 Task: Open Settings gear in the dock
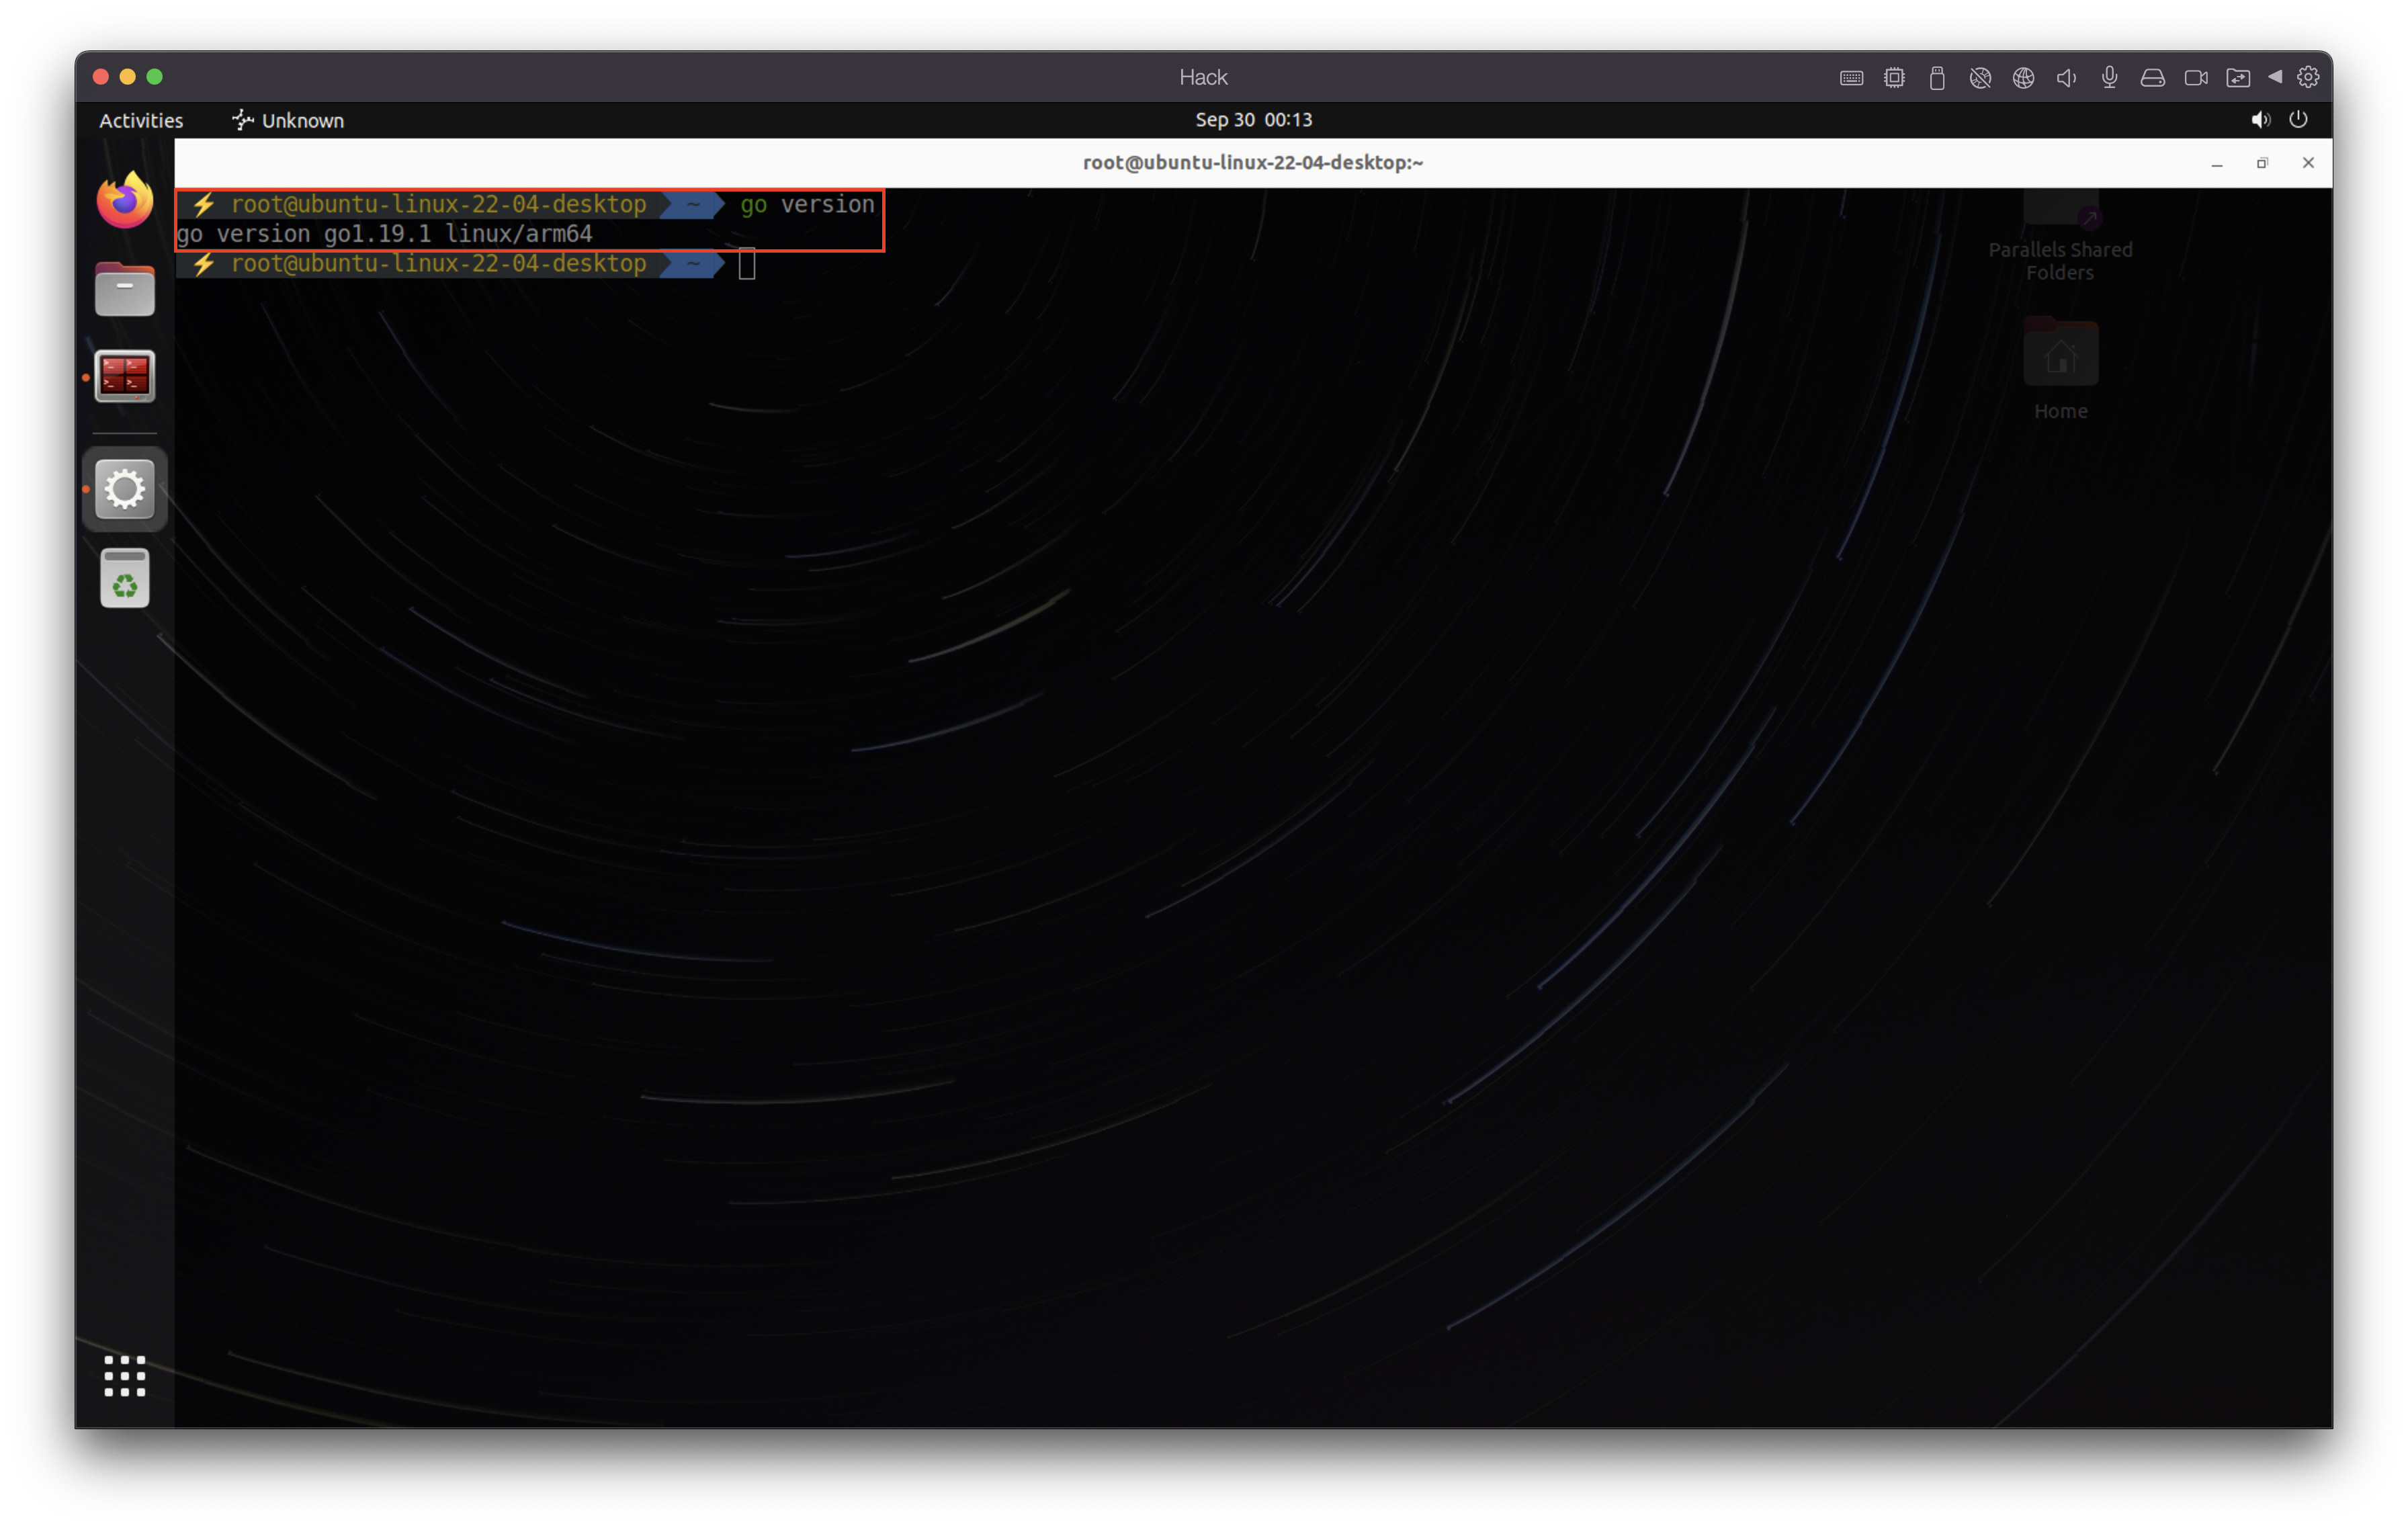tap(125, 489)
